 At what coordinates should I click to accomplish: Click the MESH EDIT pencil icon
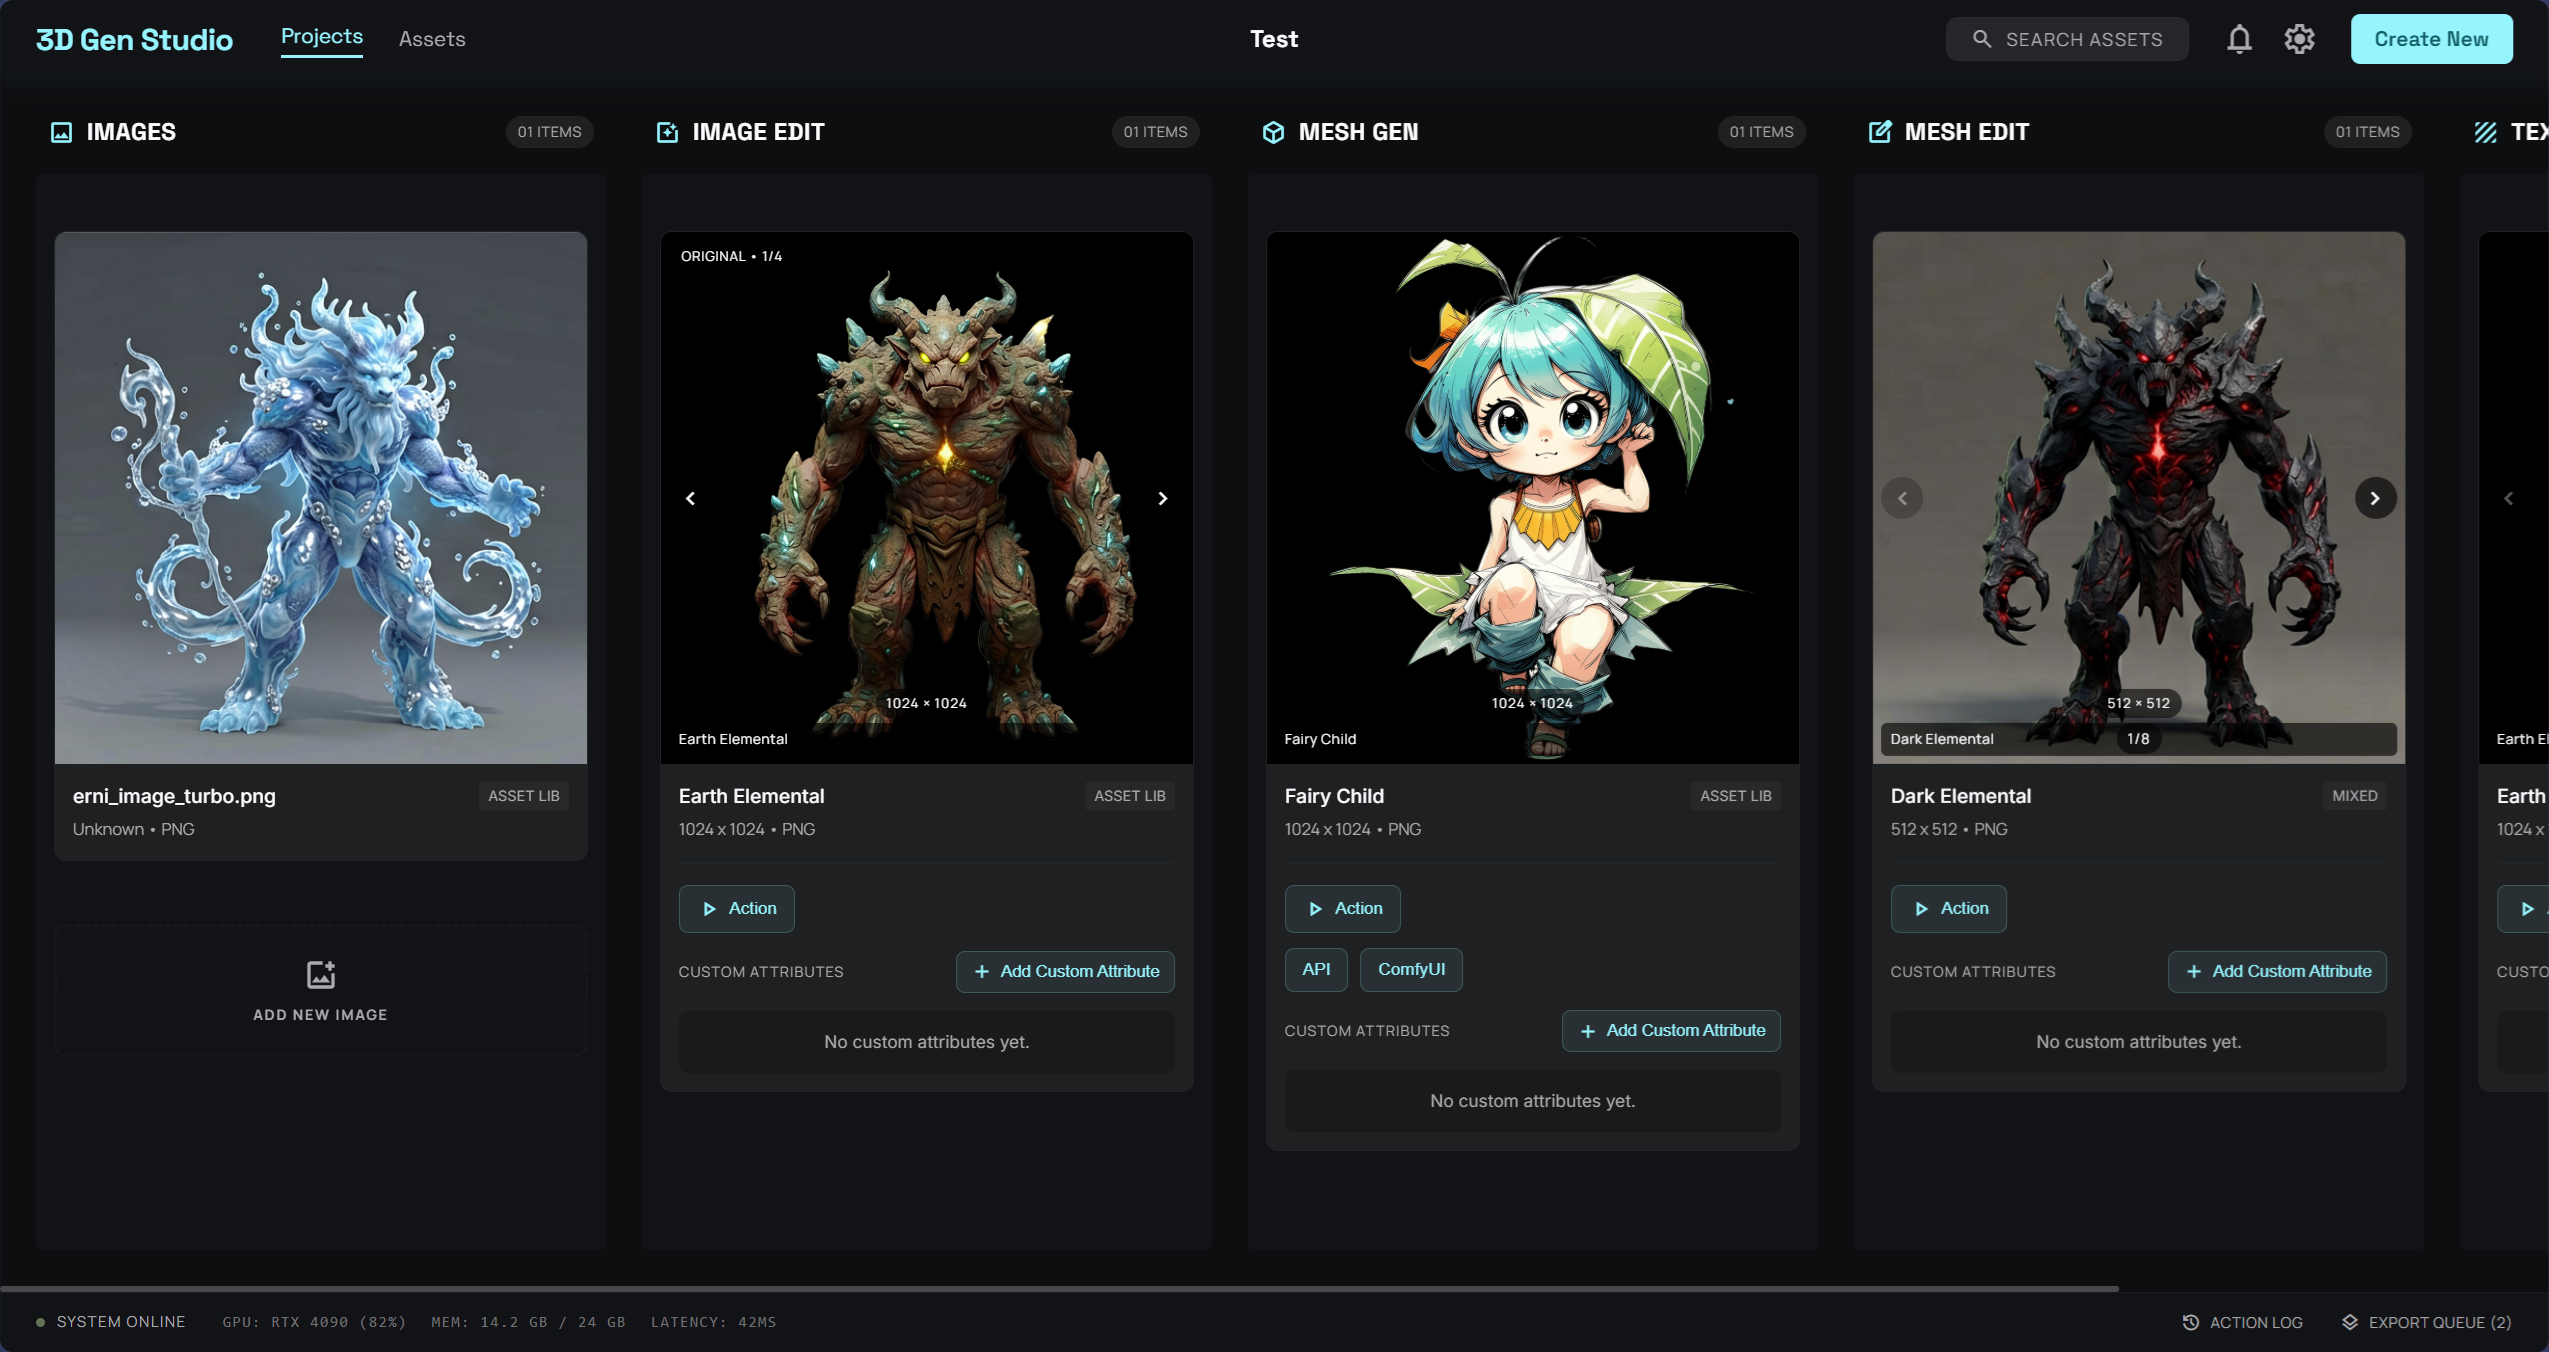(1881, 131)
